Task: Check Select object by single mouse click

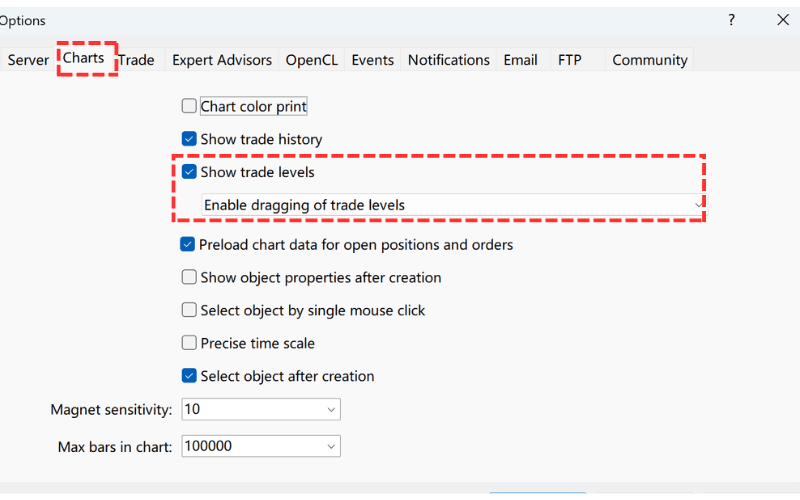Action: tap(189, 310)
